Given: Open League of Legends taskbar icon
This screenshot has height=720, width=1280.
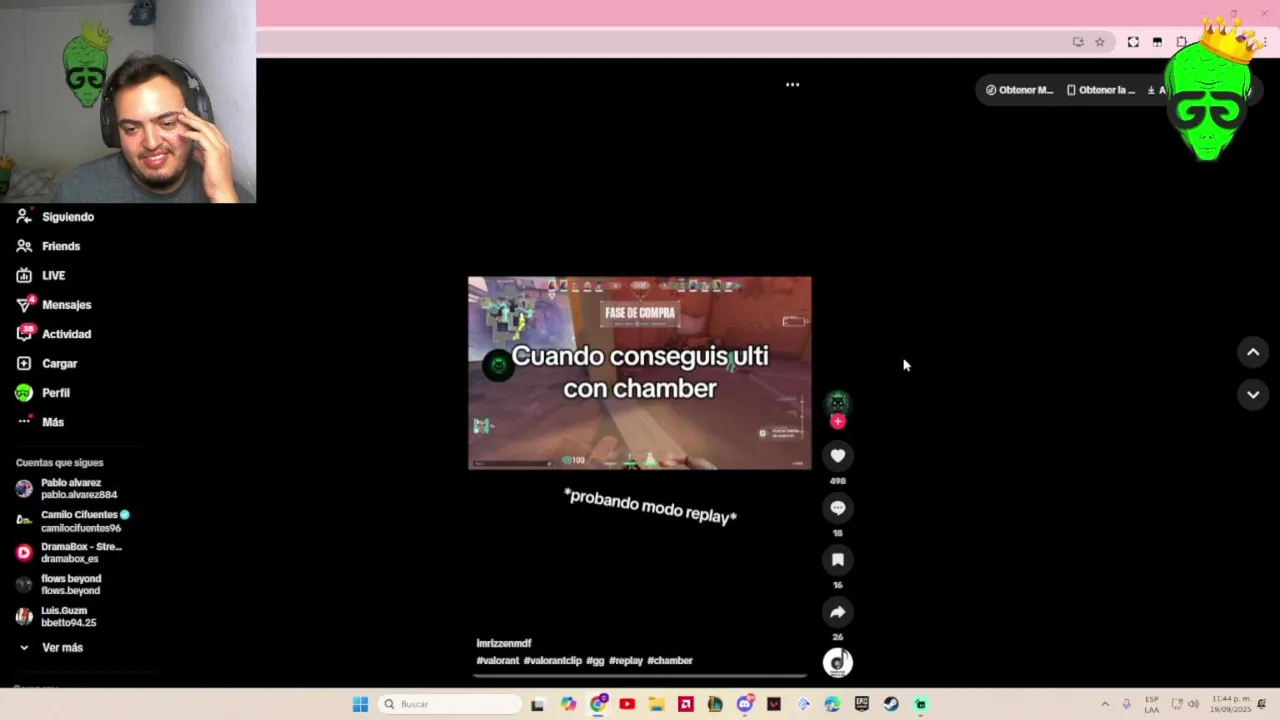Looking at the screenshot, I should (x=715, y=704).
